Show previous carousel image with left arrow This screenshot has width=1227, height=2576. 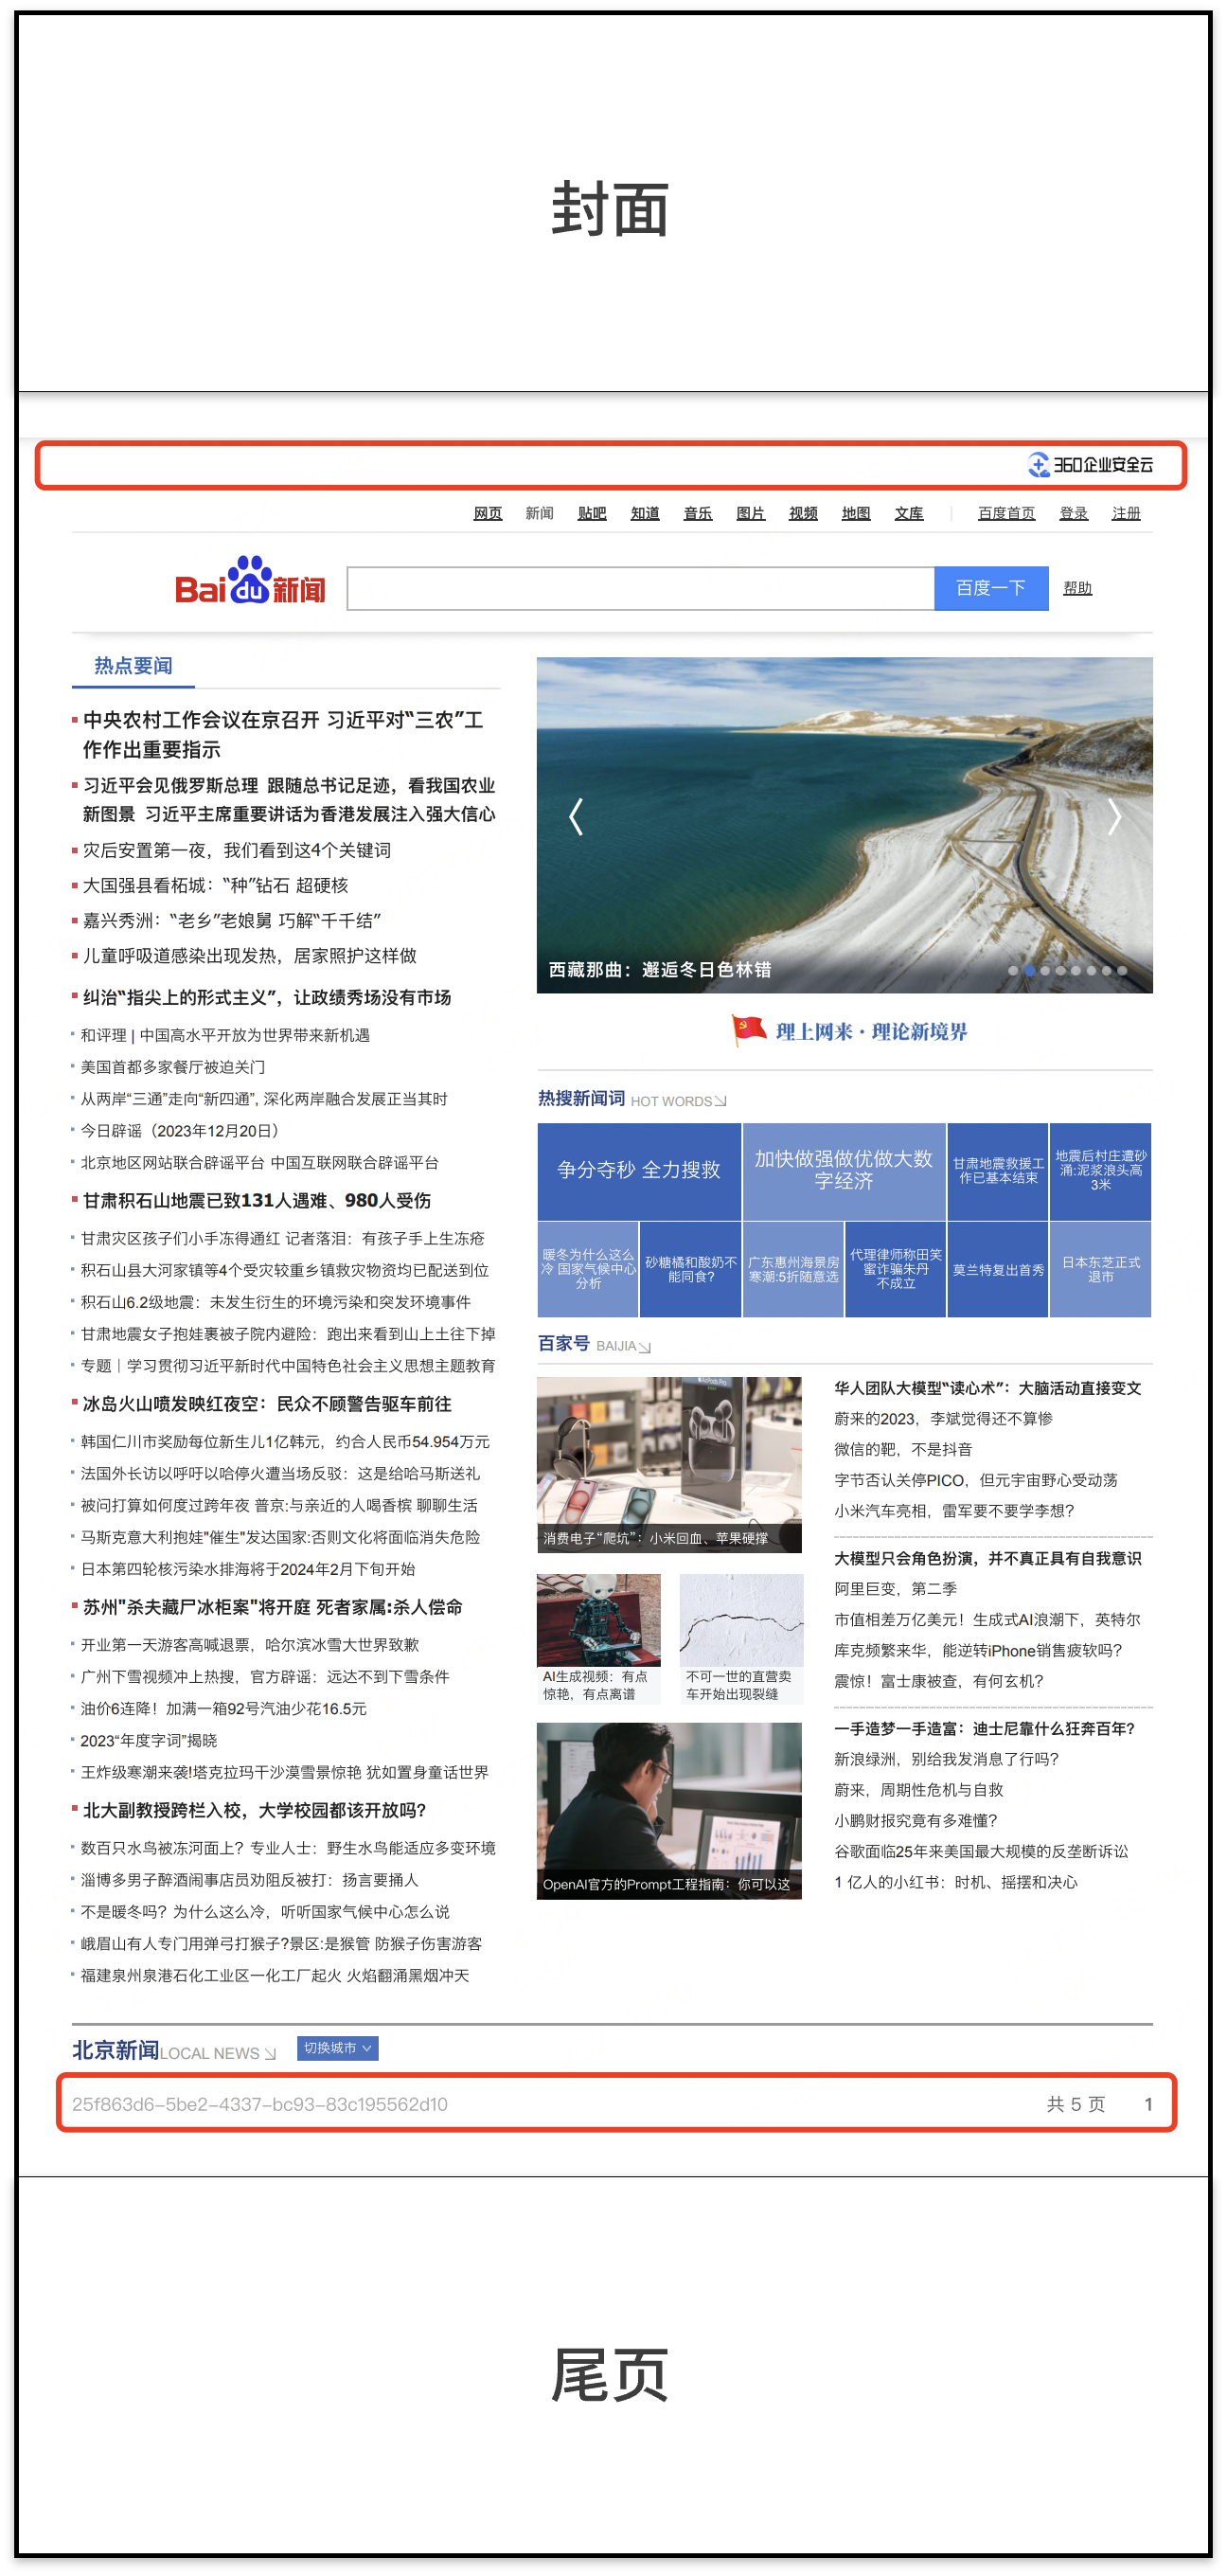click(x=576, y=817)
